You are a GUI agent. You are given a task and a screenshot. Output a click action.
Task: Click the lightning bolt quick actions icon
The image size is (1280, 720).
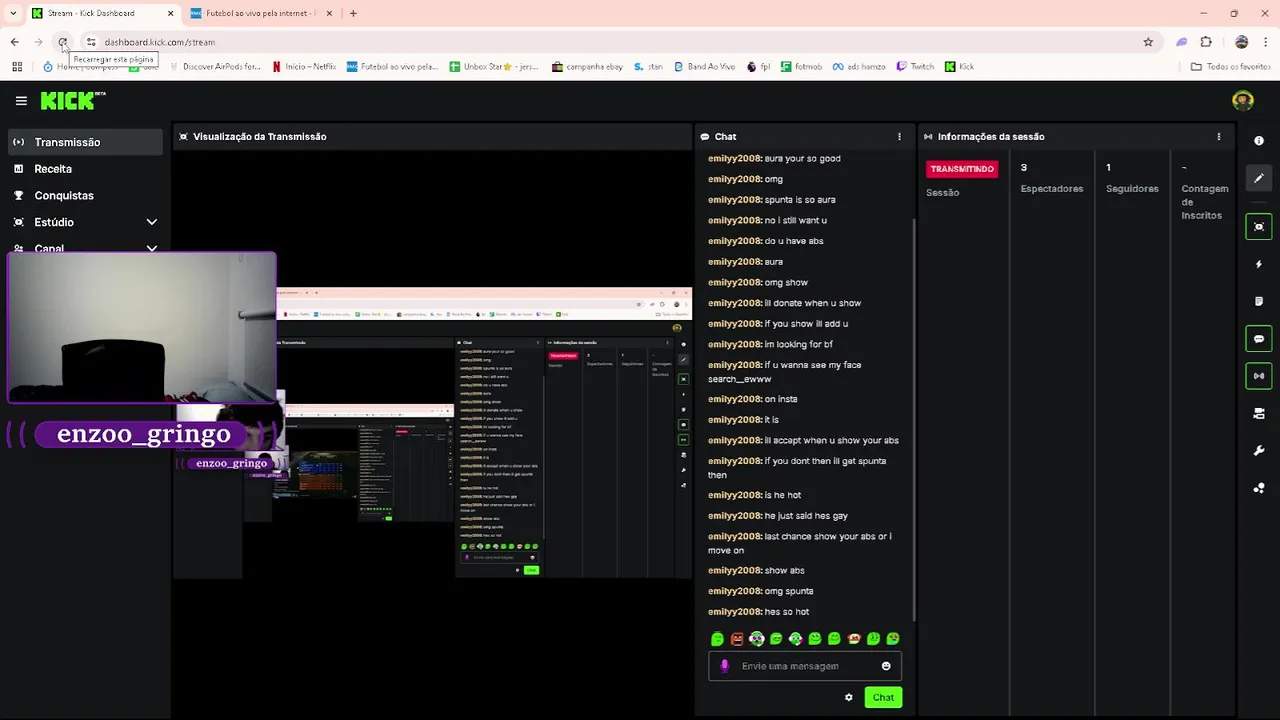[x=1259, y=264]
